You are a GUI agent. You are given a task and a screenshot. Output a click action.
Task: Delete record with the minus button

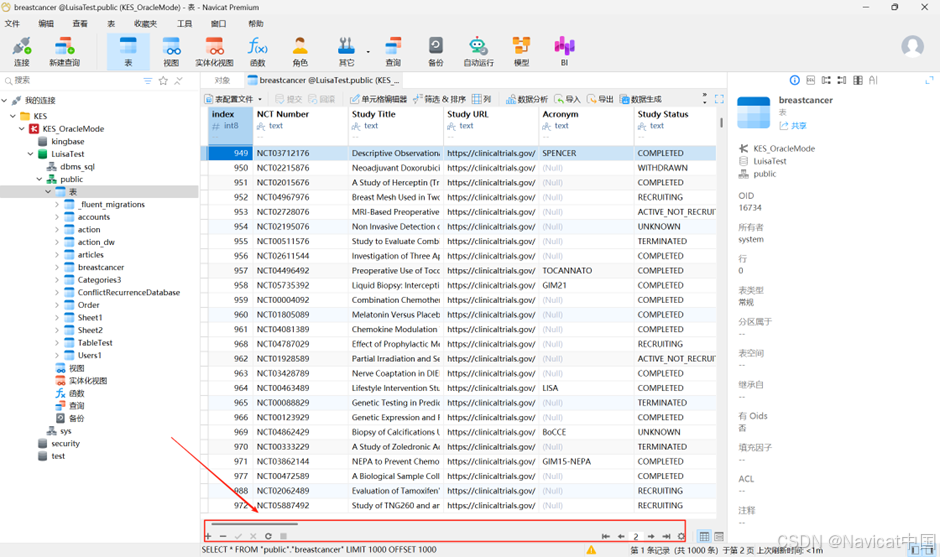pyautogui.click(x=223, y=536)
